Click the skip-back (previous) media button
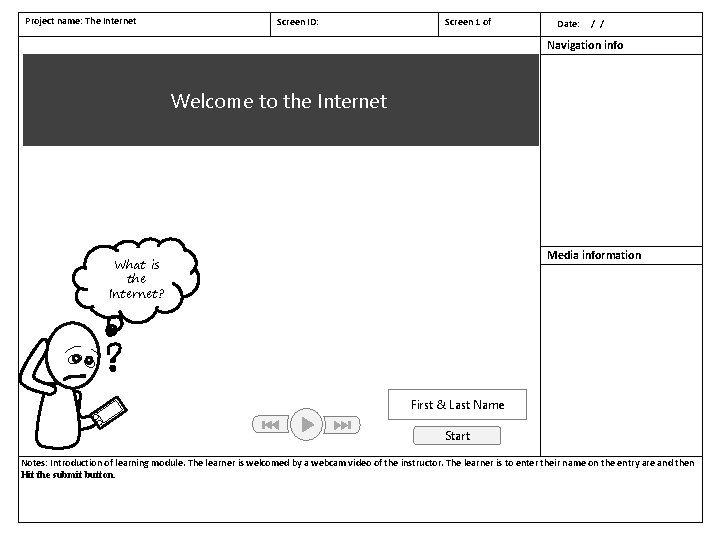Screen dimensions: 720x540 click(x=270, y=425)
